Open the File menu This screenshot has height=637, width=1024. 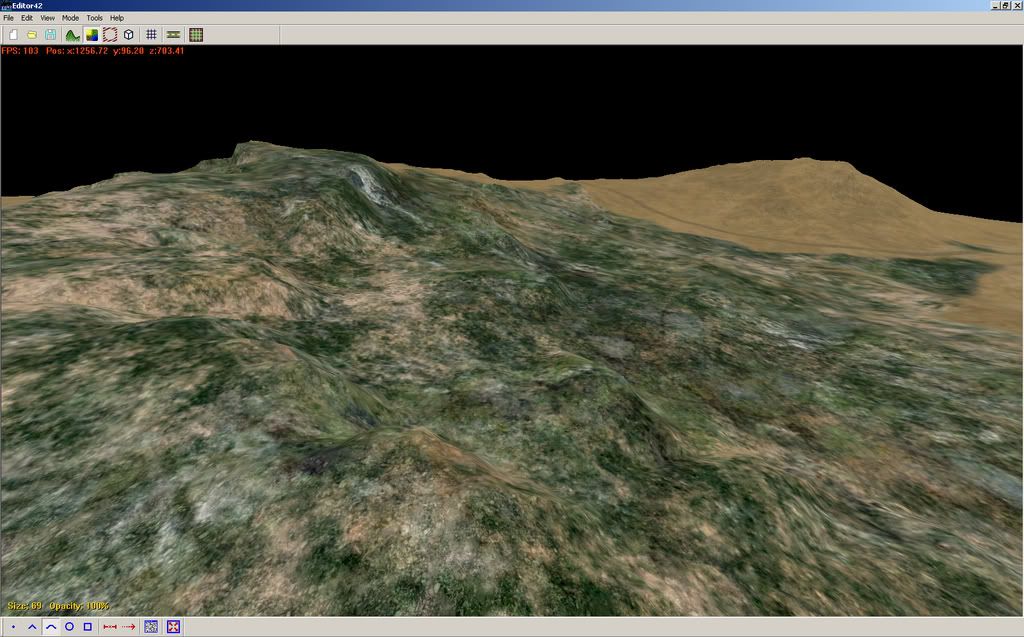9,18
